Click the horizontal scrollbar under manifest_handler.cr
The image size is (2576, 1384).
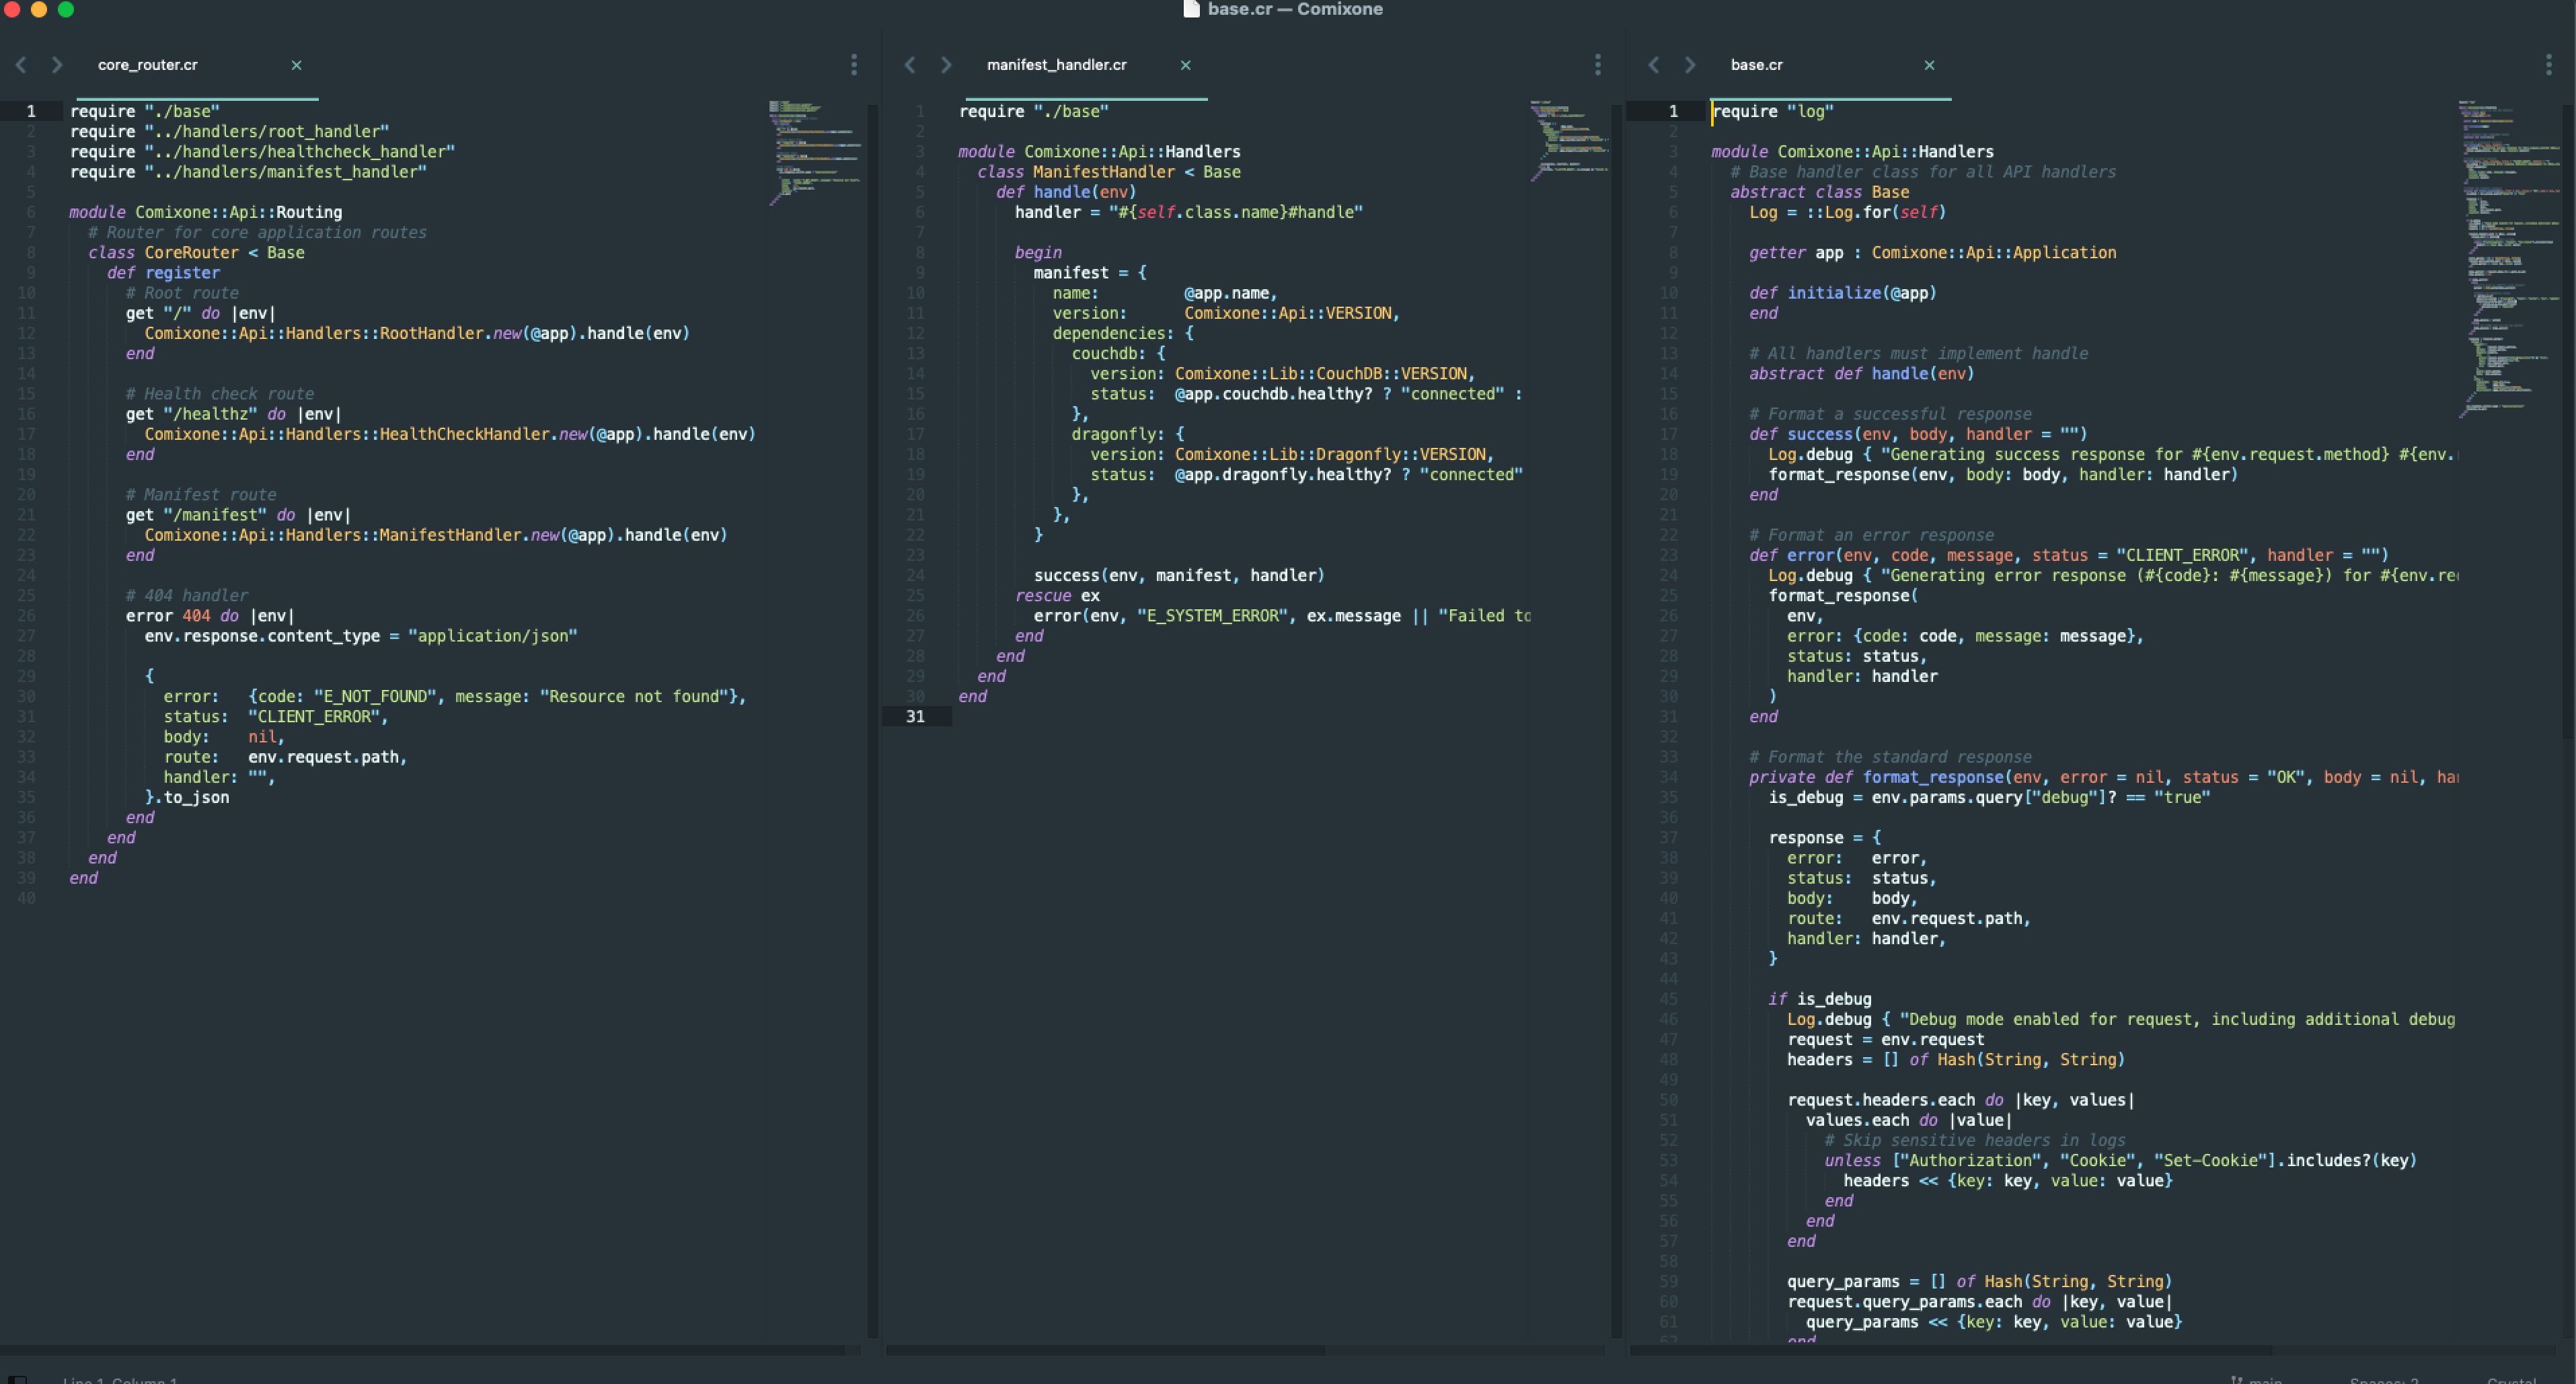pos(1105,1350)
